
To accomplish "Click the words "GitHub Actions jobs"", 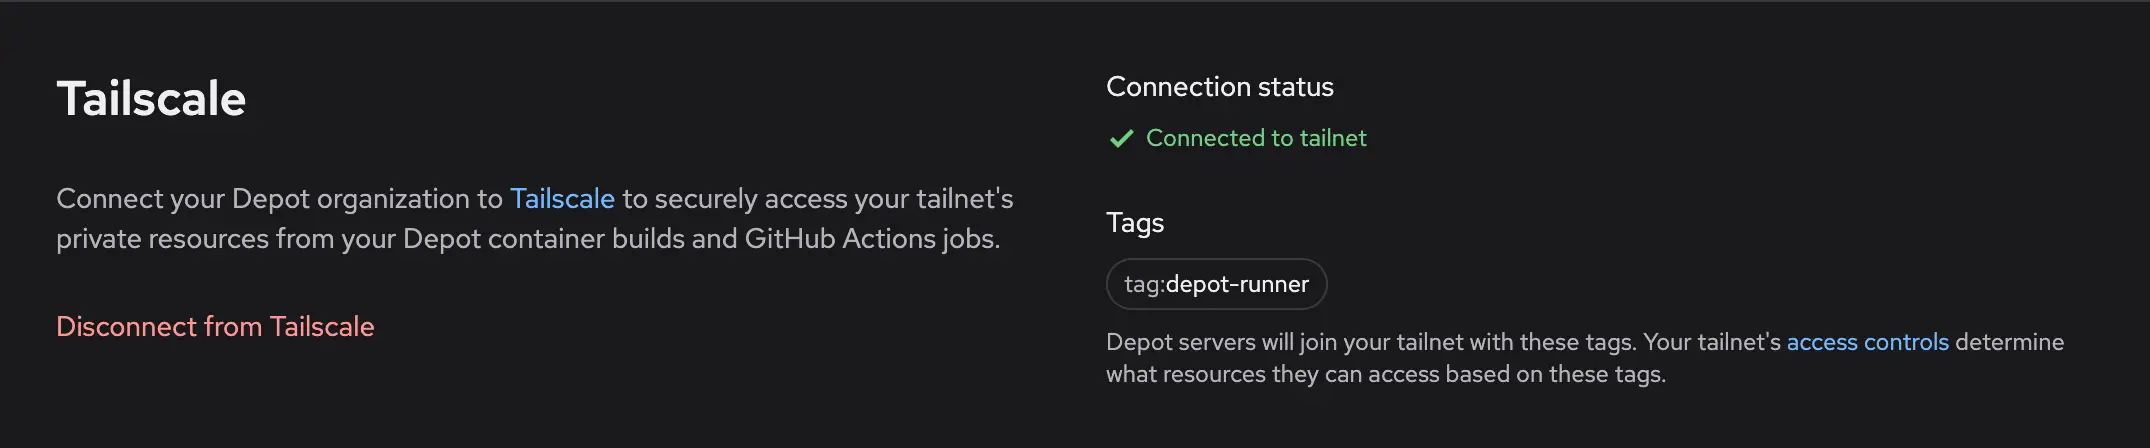I will pyautogui.click(x=870, y=239).
